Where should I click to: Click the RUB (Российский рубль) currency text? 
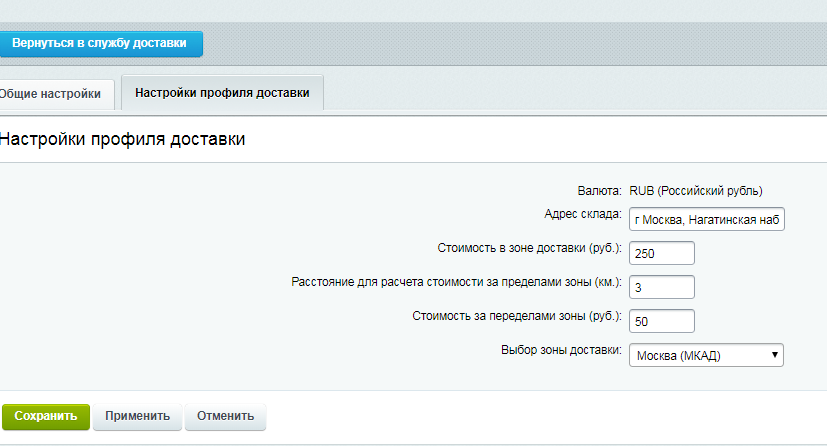696,191
